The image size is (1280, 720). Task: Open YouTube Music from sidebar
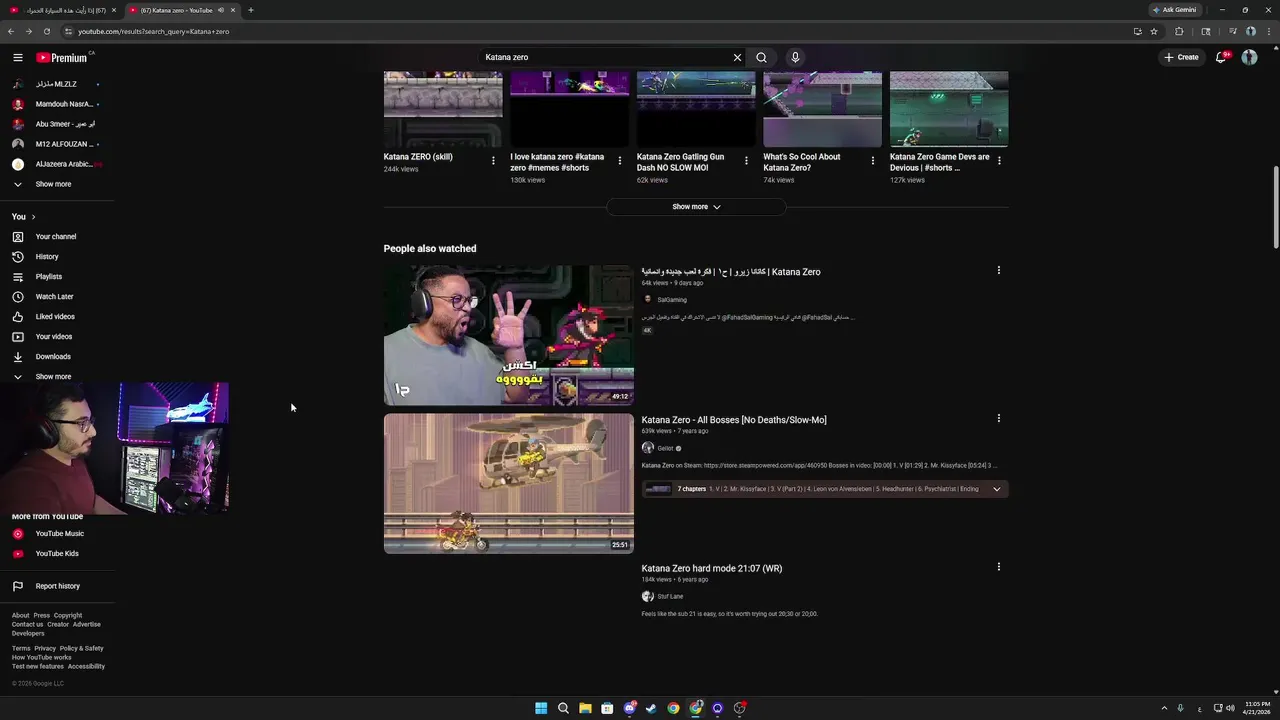tap(60, 534)
